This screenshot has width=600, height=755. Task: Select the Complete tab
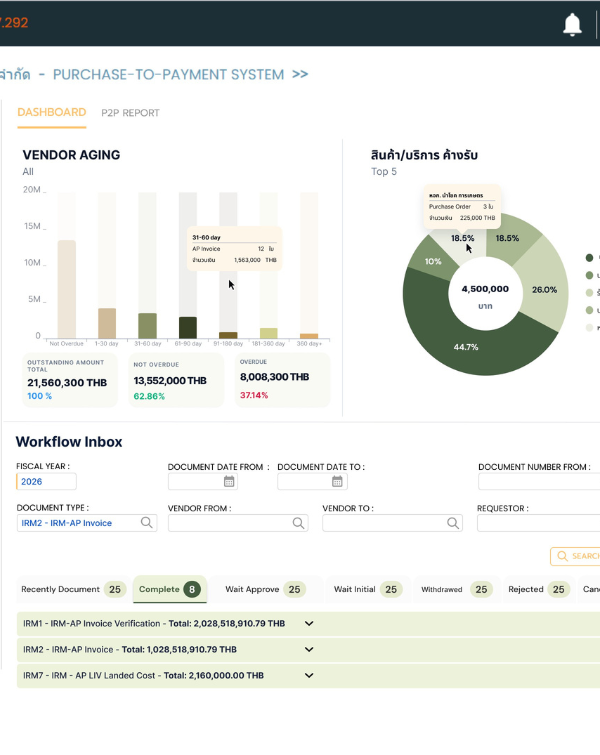click(170, 589)
